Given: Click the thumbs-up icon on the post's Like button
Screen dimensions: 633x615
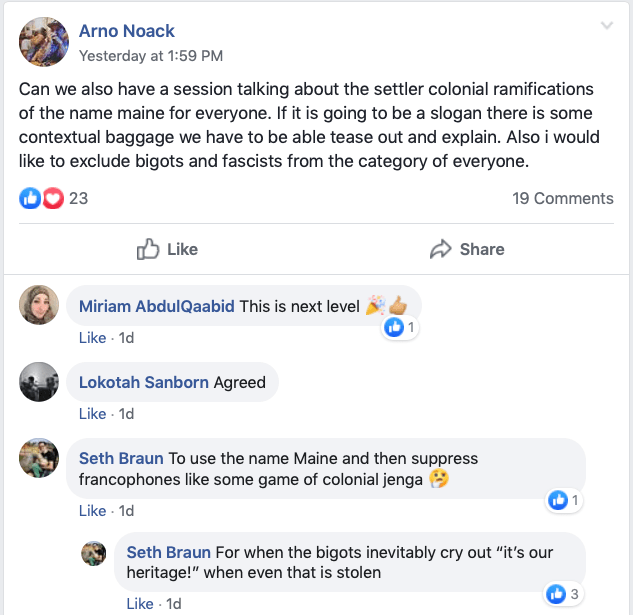Looking at the screenshot, I should coord(148,249).
